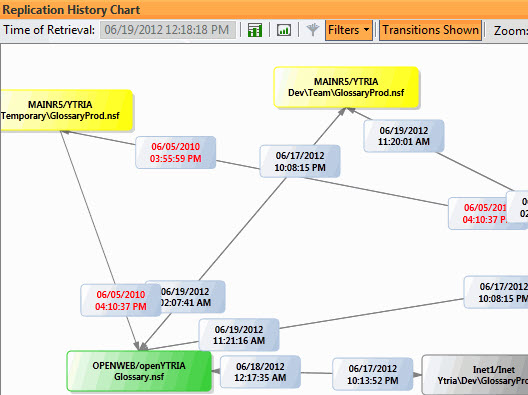Screen dimensions: 528x395
Task: Click the 06/19/2012 11:20:01 AM label
Action: click(404, 136)
